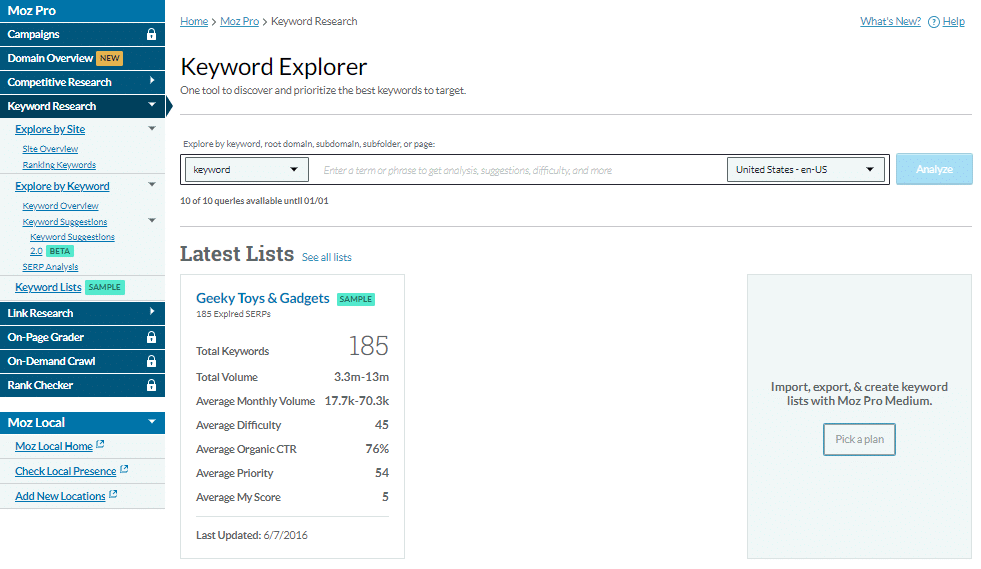Open Check Local Presence link
This screenshot has width=981, height=569.
(66, 471)
